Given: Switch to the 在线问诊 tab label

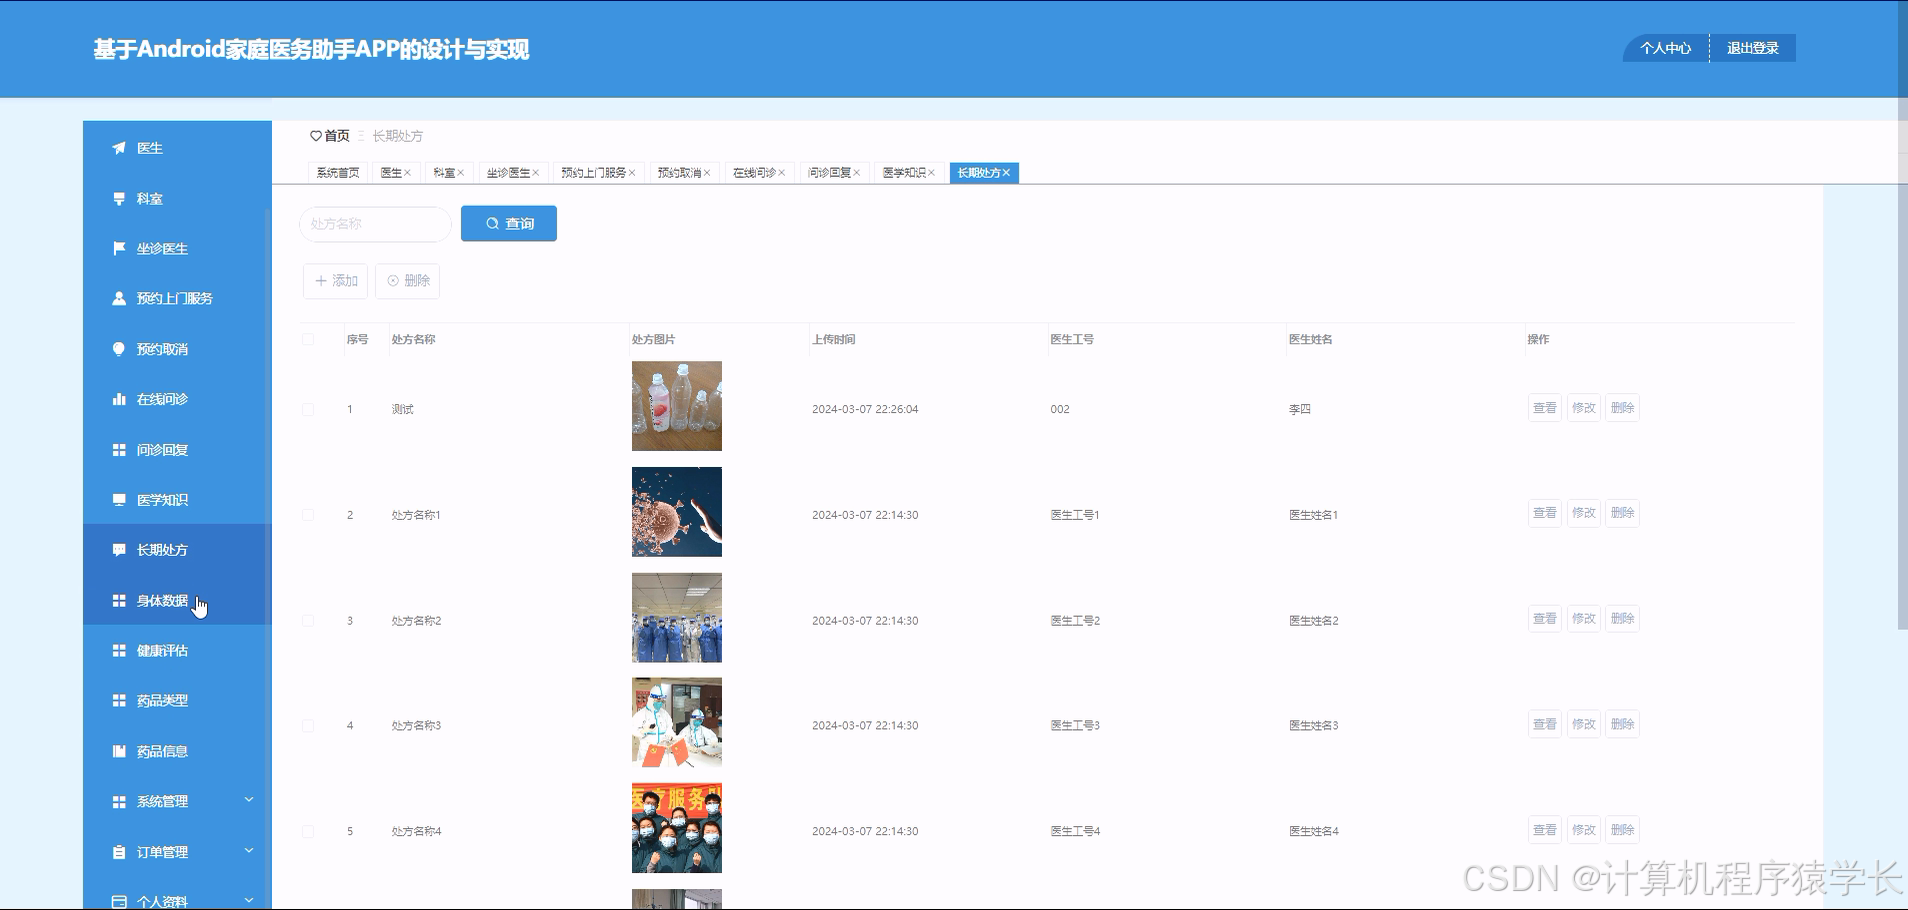Looking at the screenshot, I should pyautogui.click(x=754, y=173).
